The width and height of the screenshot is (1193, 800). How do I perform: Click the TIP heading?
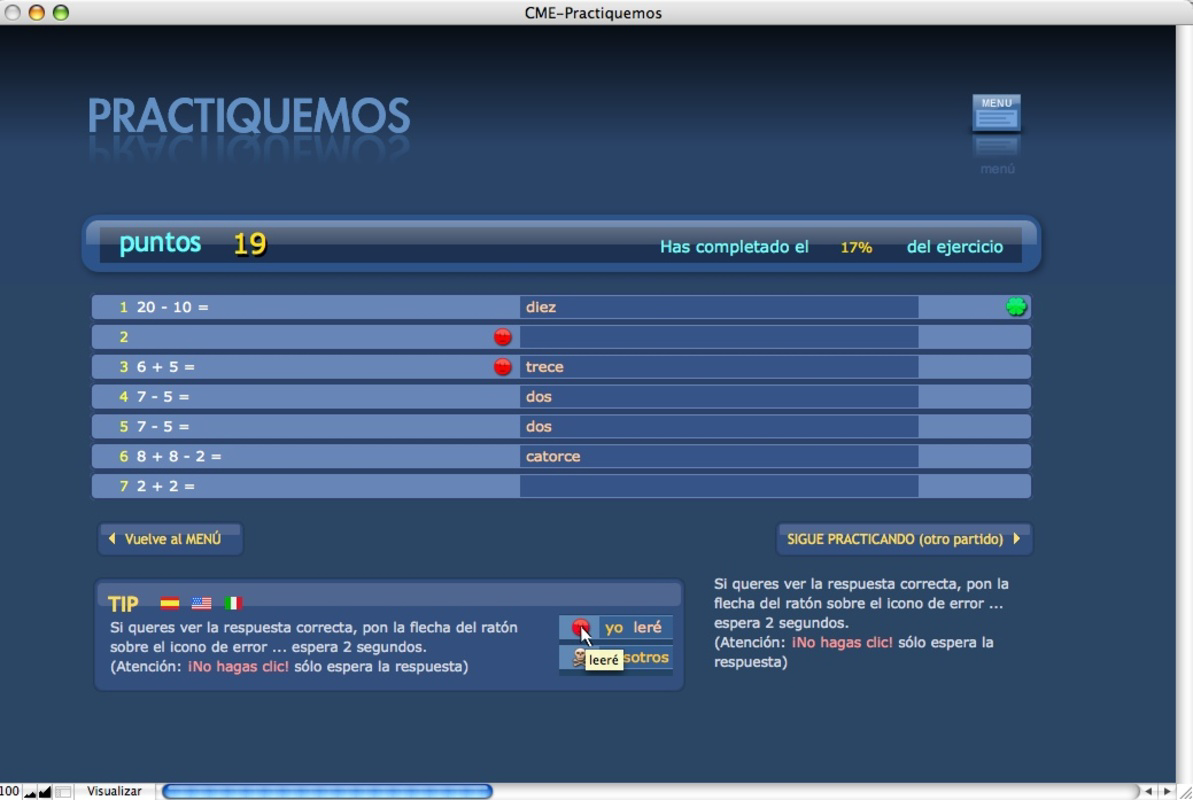pyautogui.click(x=123, y=604)
